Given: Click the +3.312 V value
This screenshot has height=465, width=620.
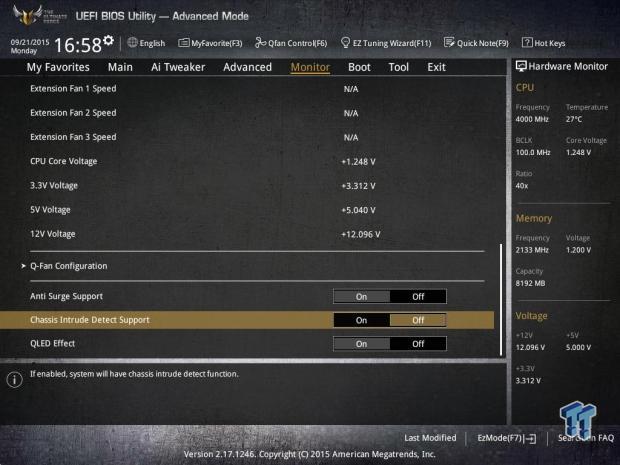Looking at the screenshot, I should click(x=358, y=186).
